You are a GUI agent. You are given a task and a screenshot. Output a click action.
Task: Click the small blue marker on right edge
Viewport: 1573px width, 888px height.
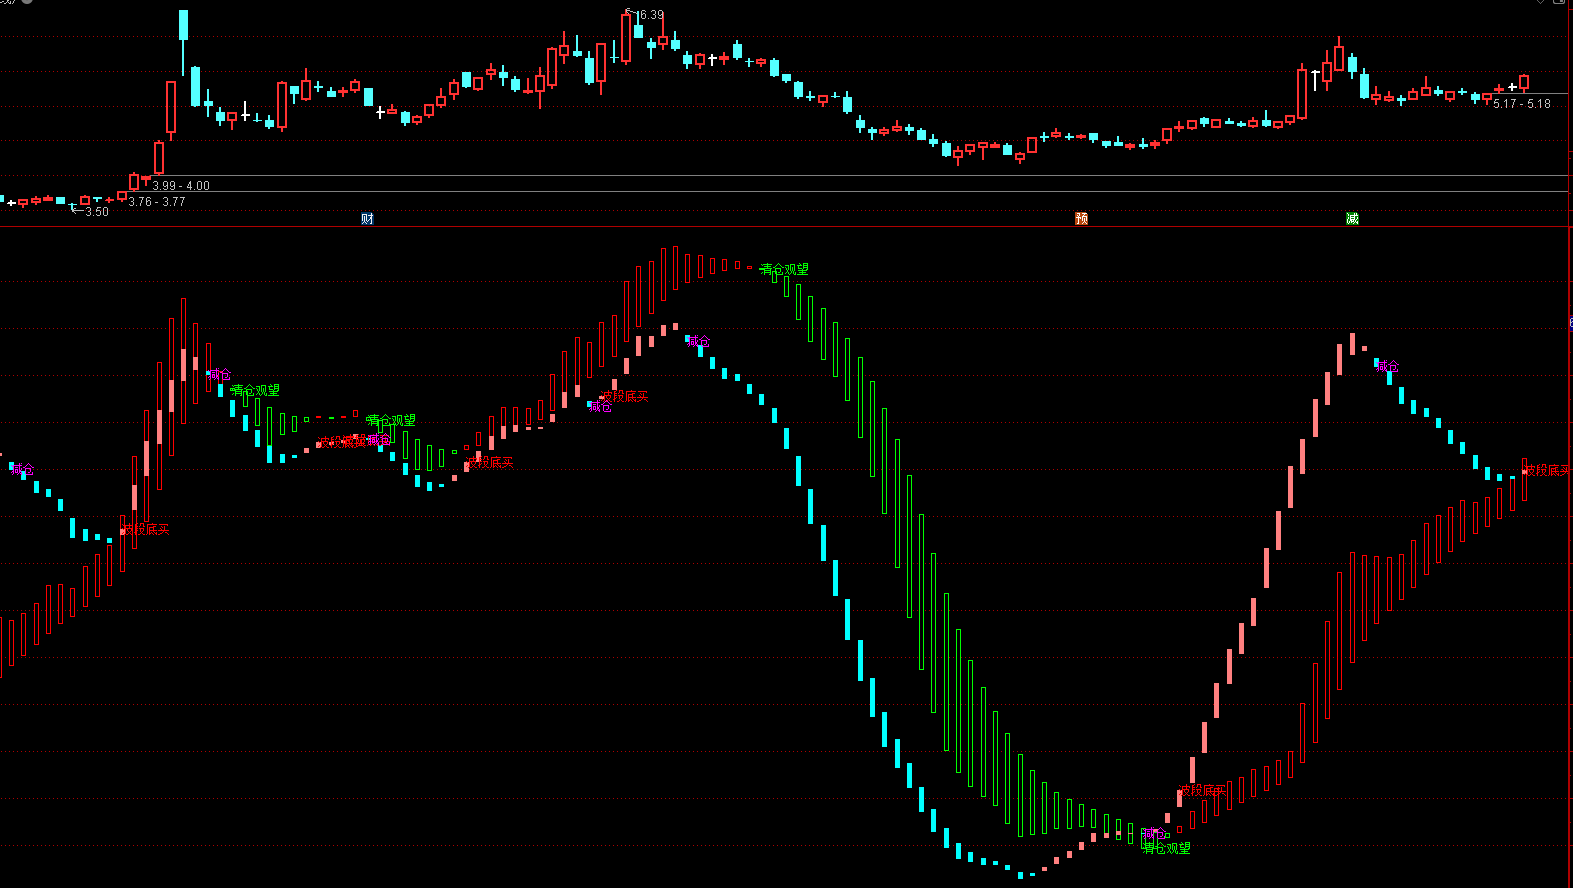coord(1570,323)
